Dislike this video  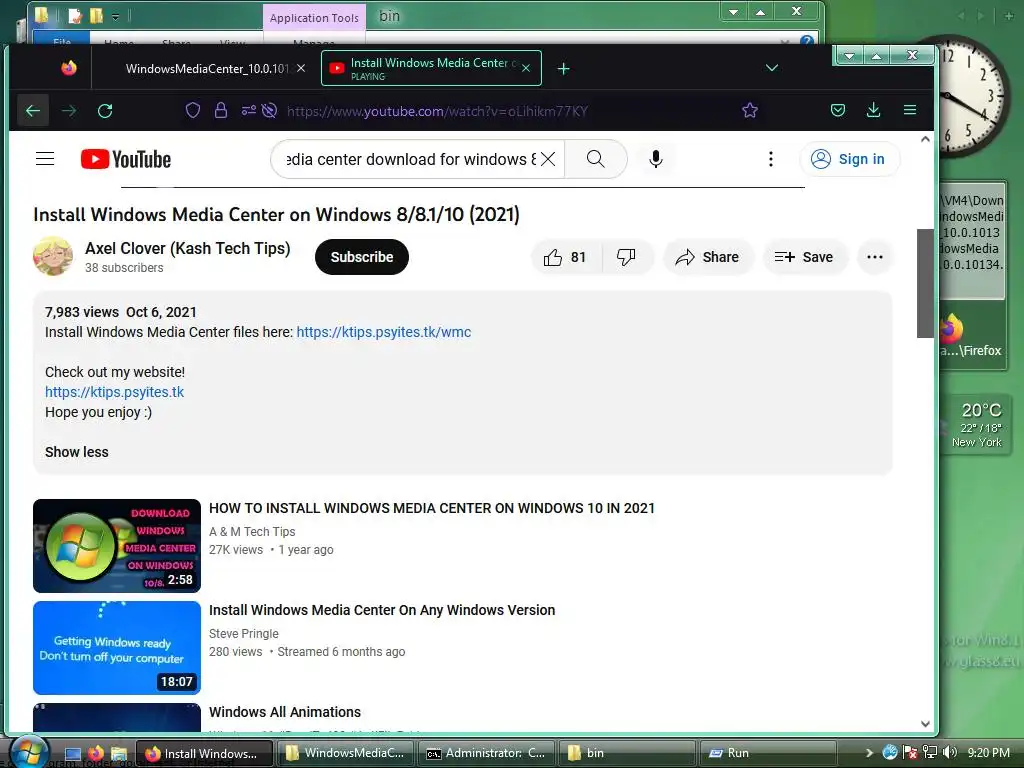coord(626,257)
